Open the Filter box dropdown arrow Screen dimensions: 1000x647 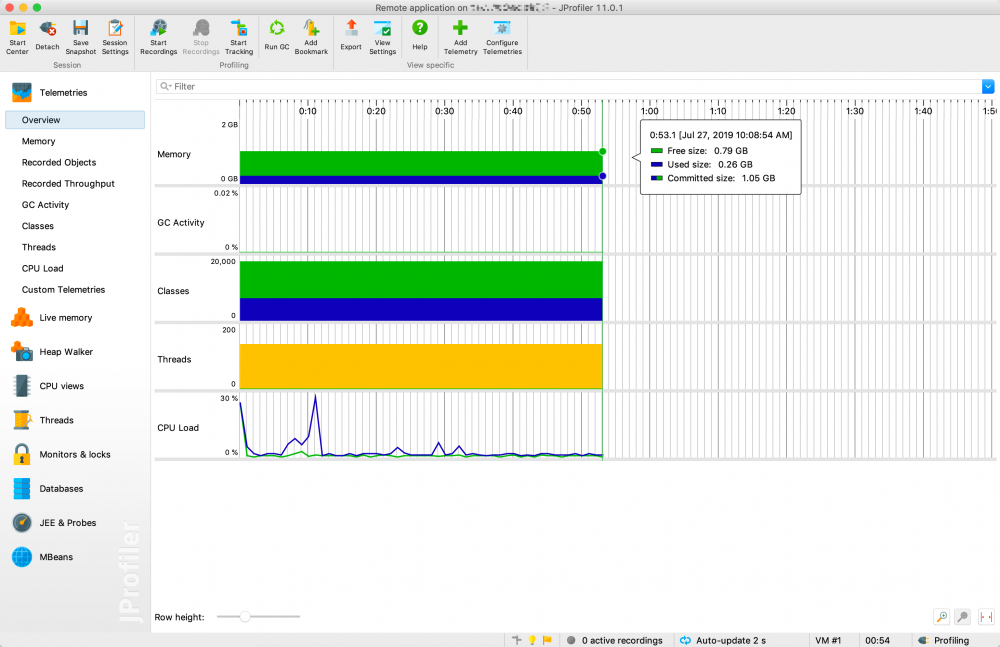[988, 87]
